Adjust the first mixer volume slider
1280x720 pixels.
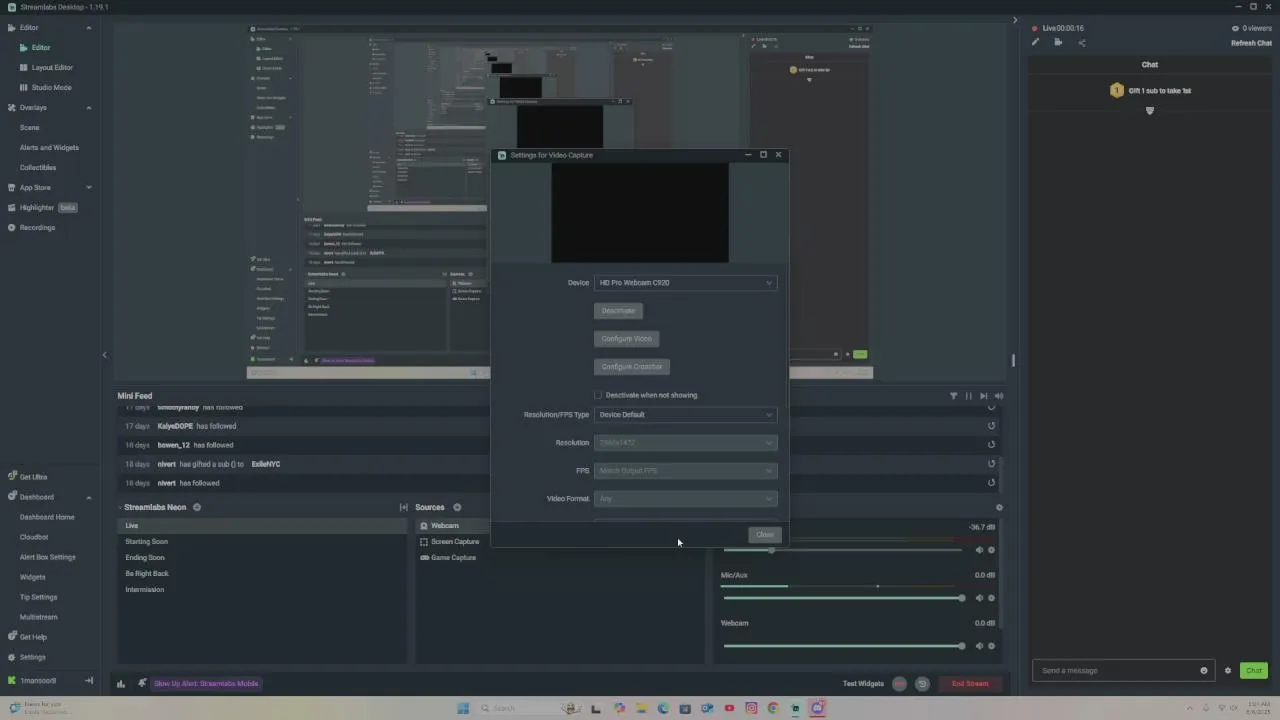tap(844, 550)
